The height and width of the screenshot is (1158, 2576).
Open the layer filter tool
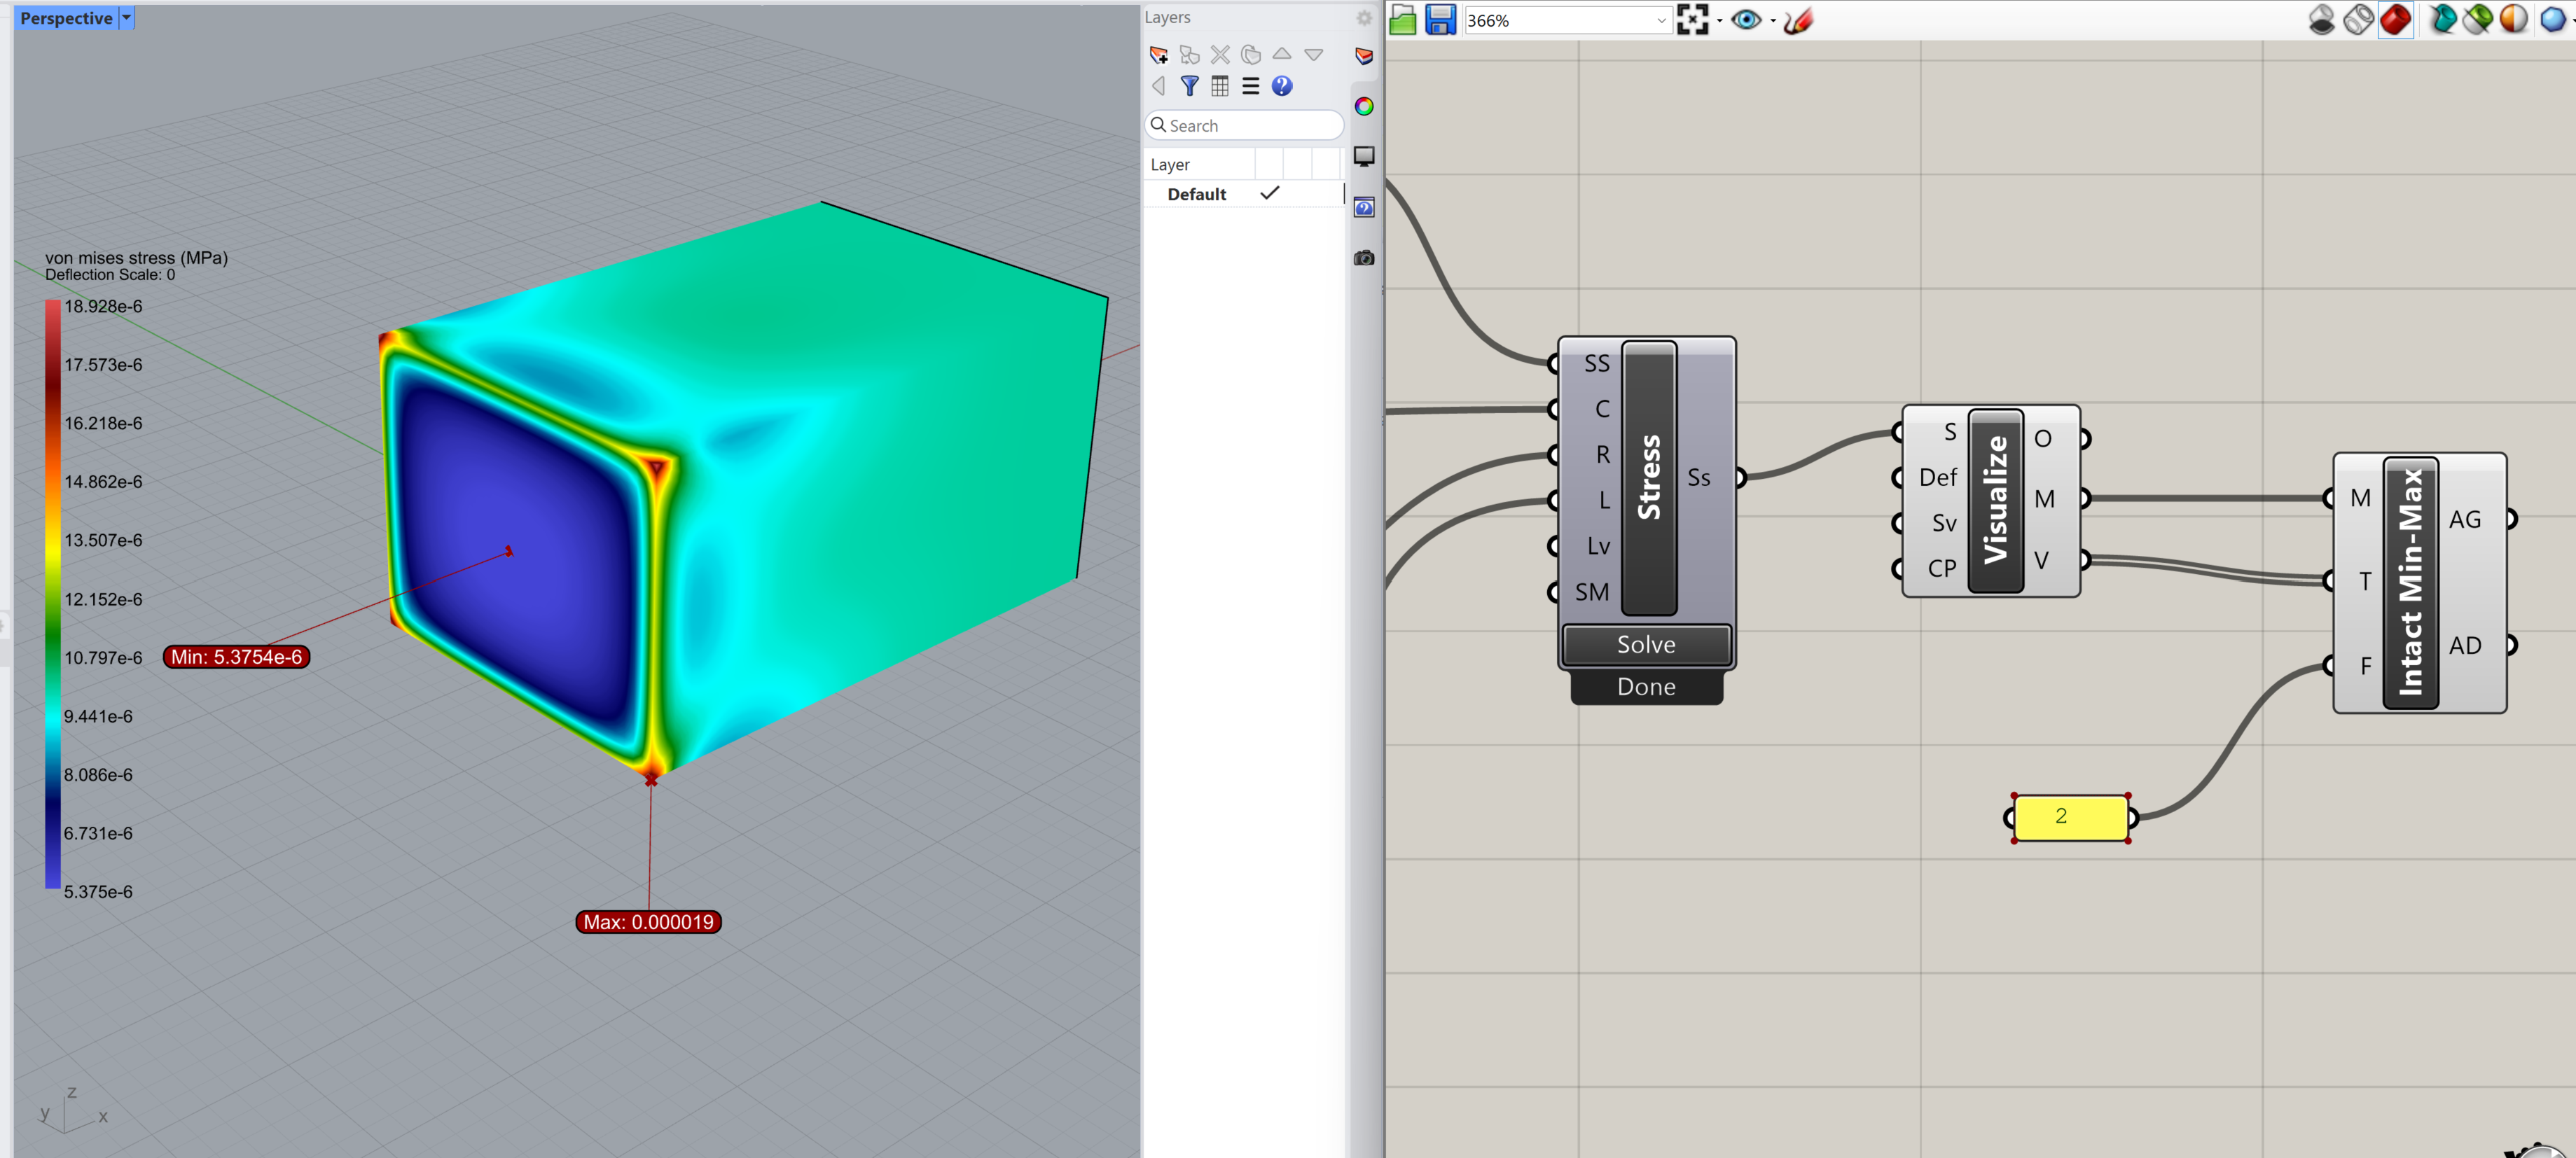[x=1190, y=86]
